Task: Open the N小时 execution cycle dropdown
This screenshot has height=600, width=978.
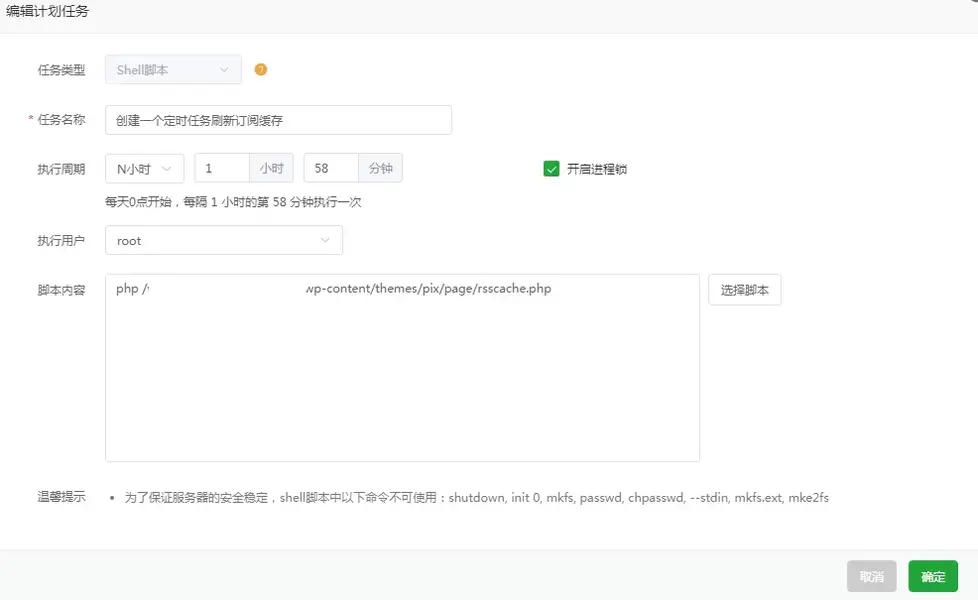Action: click(145, 168)
